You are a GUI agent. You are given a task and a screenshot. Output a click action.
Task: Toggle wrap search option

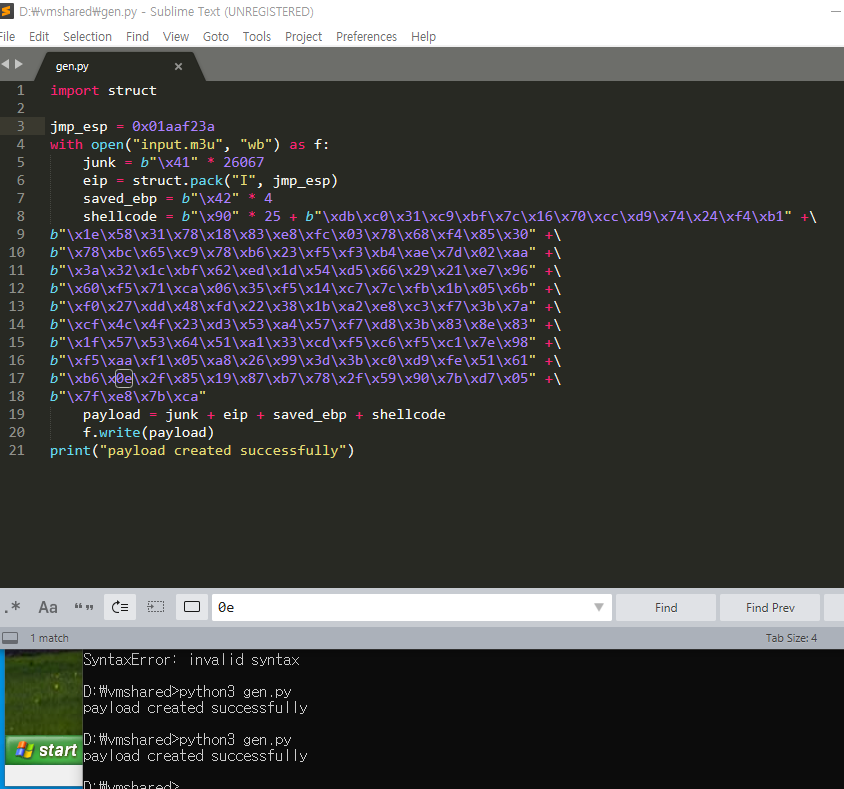(x=120, y=607)
